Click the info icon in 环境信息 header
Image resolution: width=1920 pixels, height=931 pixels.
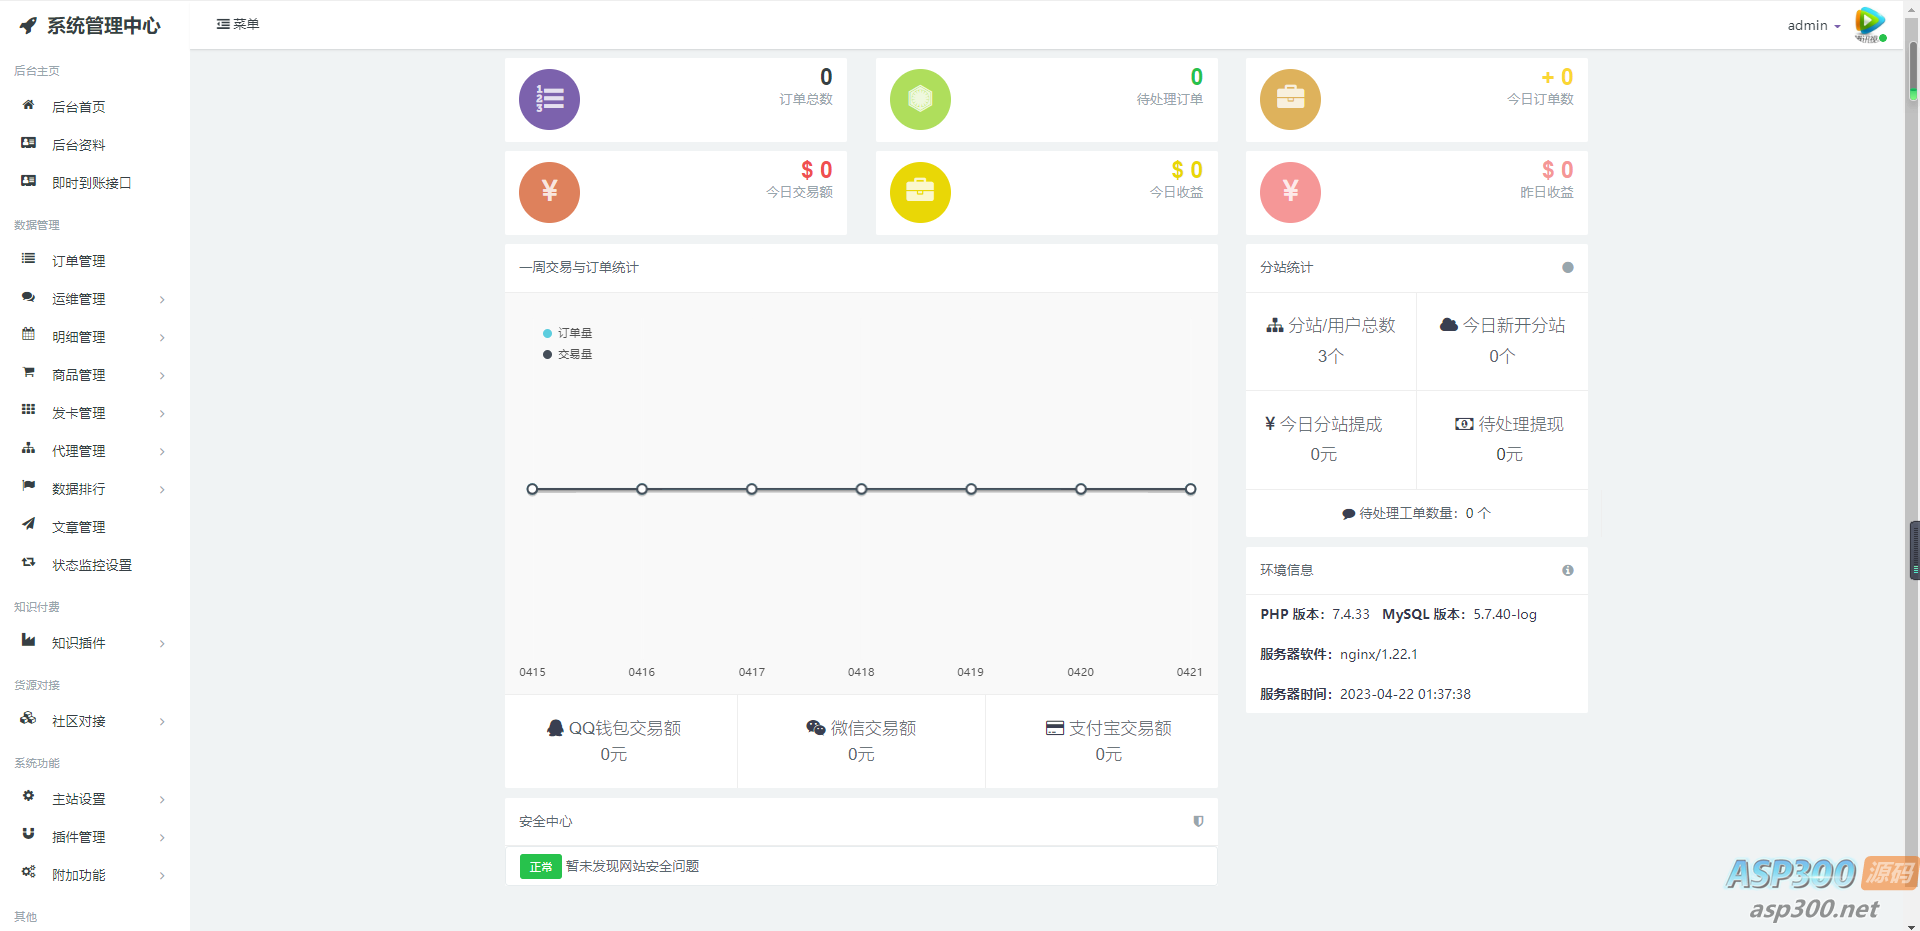(1567, 570)
